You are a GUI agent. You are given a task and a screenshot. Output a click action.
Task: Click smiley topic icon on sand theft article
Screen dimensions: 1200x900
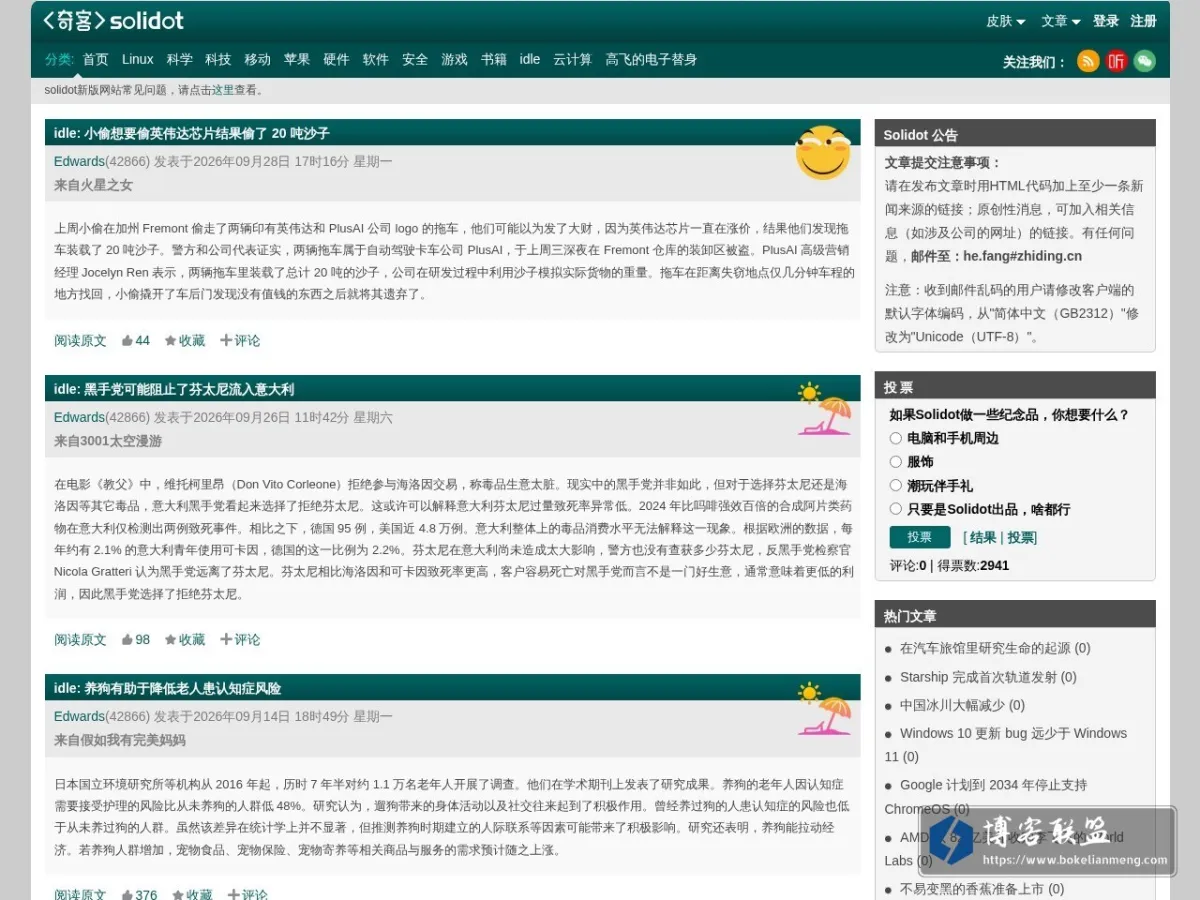click(x=823, y=152)
